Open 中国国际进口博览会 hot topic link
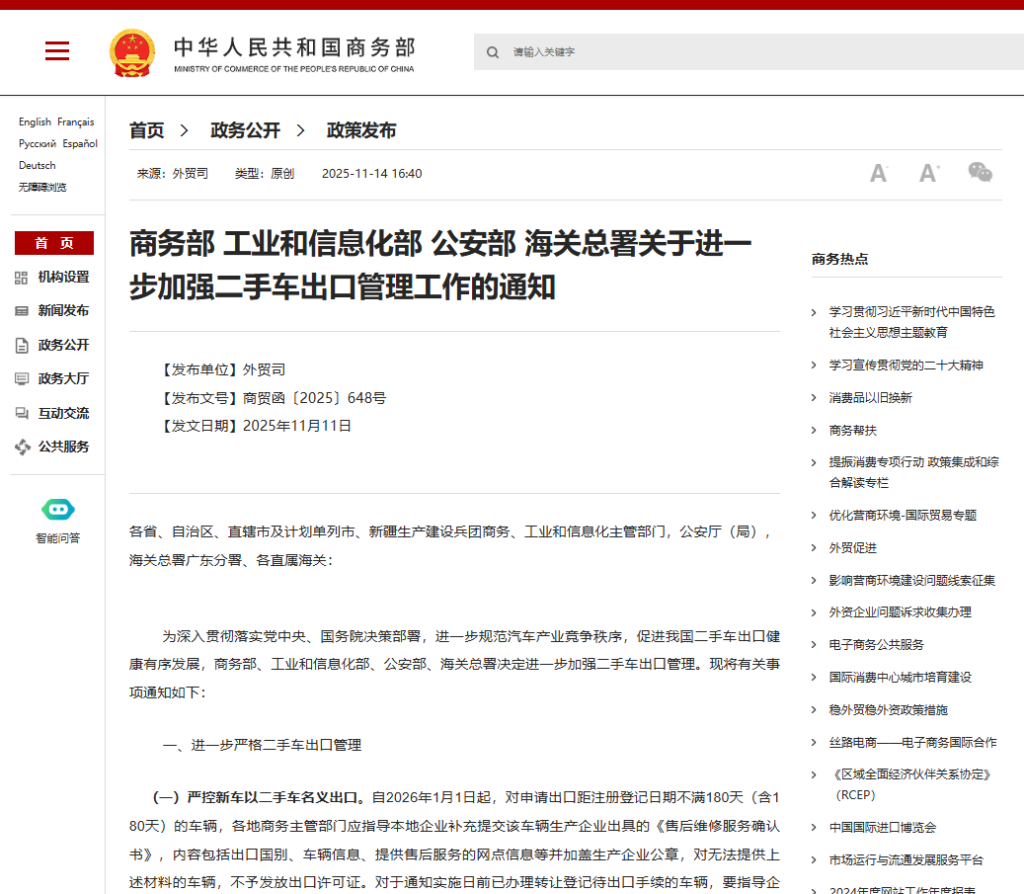 [882, 827]
